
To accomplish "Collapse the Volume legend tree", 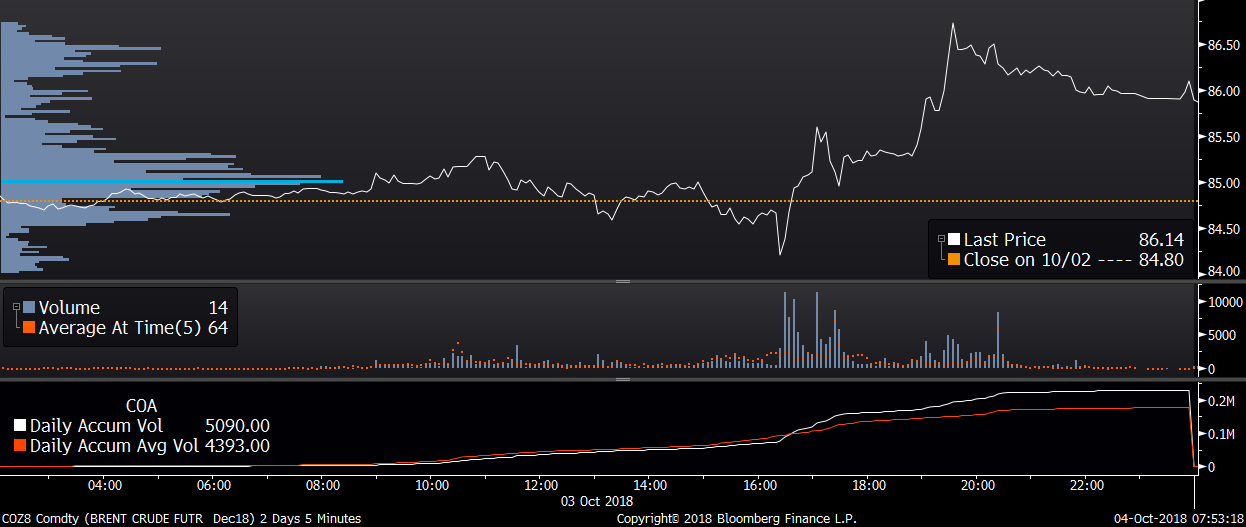I will click(x=16, y=307).
